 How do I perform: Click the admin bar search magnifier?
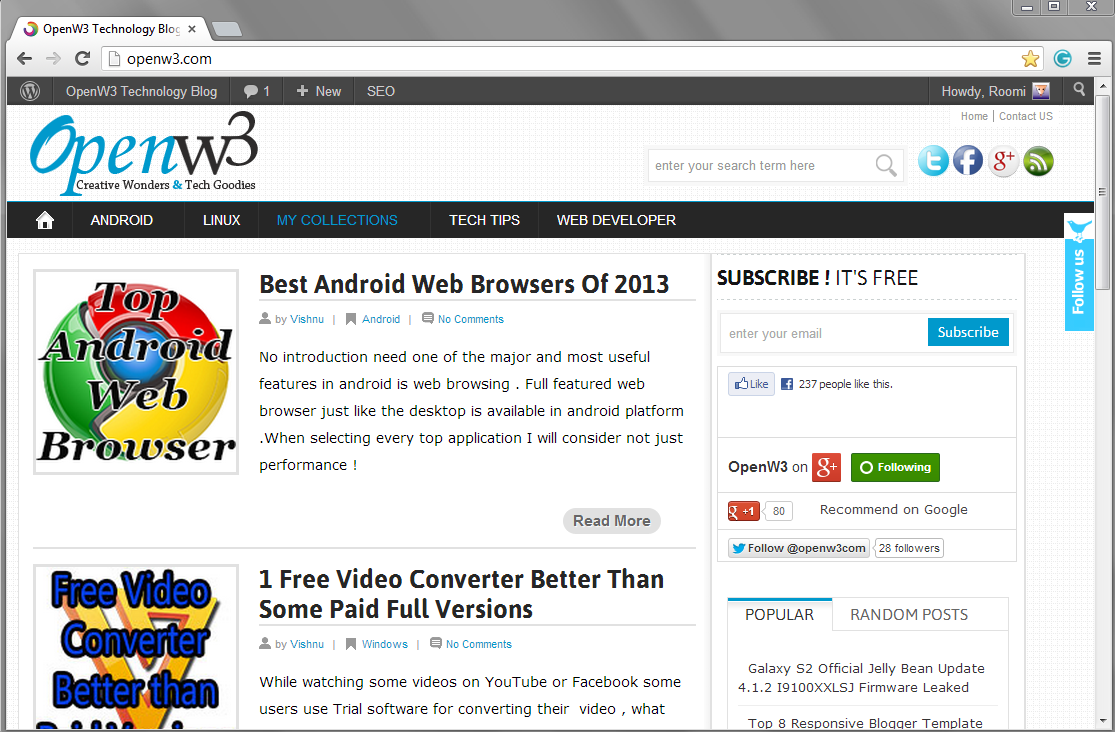click(x=1079, y=90)
